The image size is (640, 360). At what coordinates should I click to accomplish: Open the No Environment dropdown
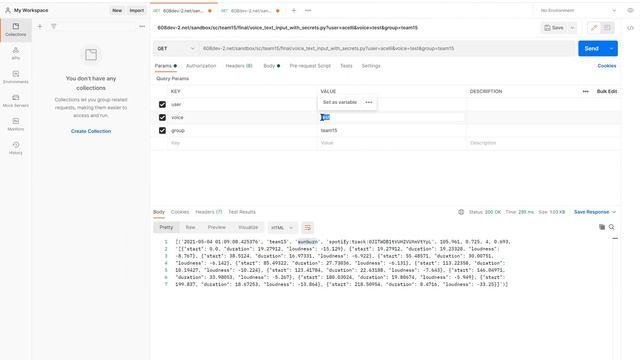pyautogui.click(x=578, y=11)
